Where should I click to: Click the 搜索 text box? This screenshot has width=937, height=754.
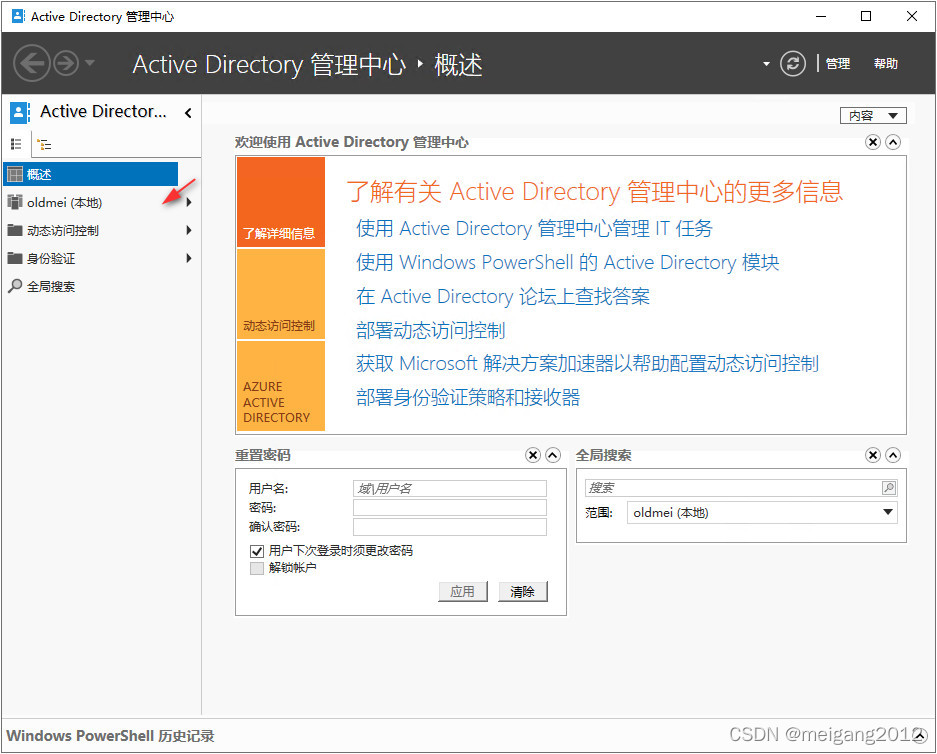point(733,488)
